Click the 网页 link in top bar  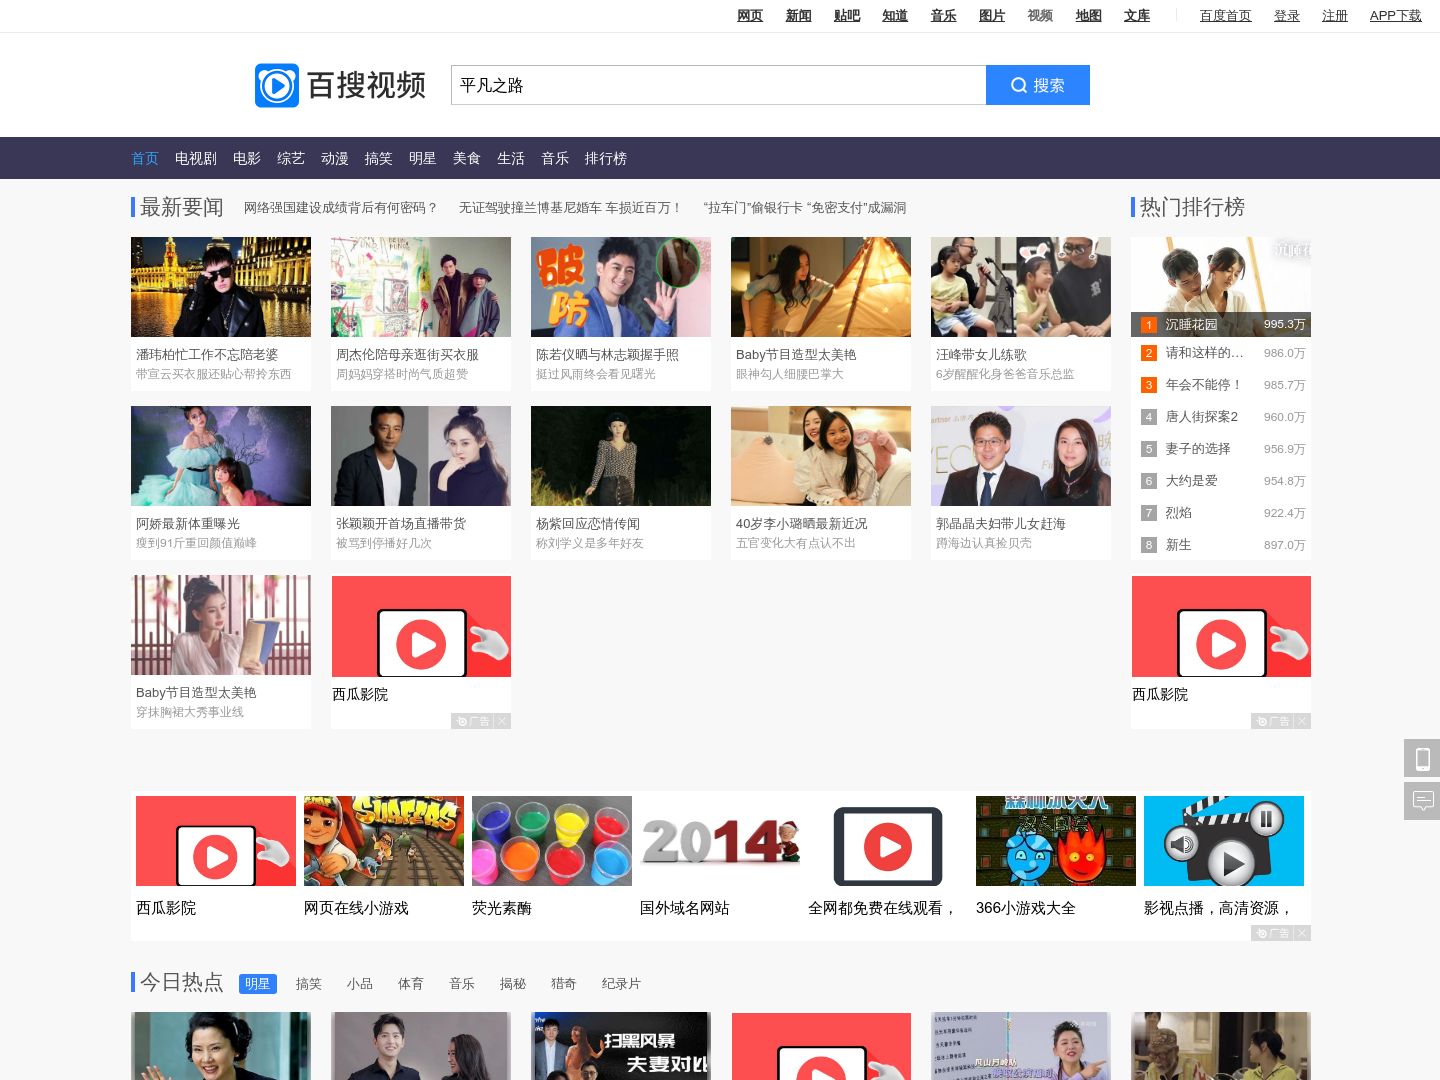click(x=750, y=15)
